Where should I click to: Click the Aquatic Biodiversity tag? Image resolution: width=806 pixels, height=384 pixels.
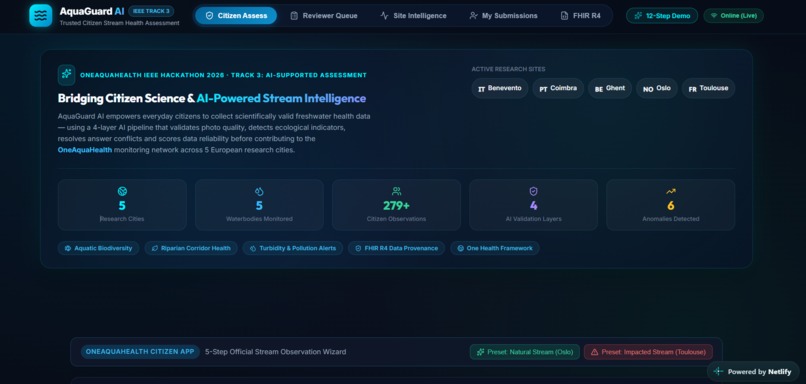click(x=98, y=248)
